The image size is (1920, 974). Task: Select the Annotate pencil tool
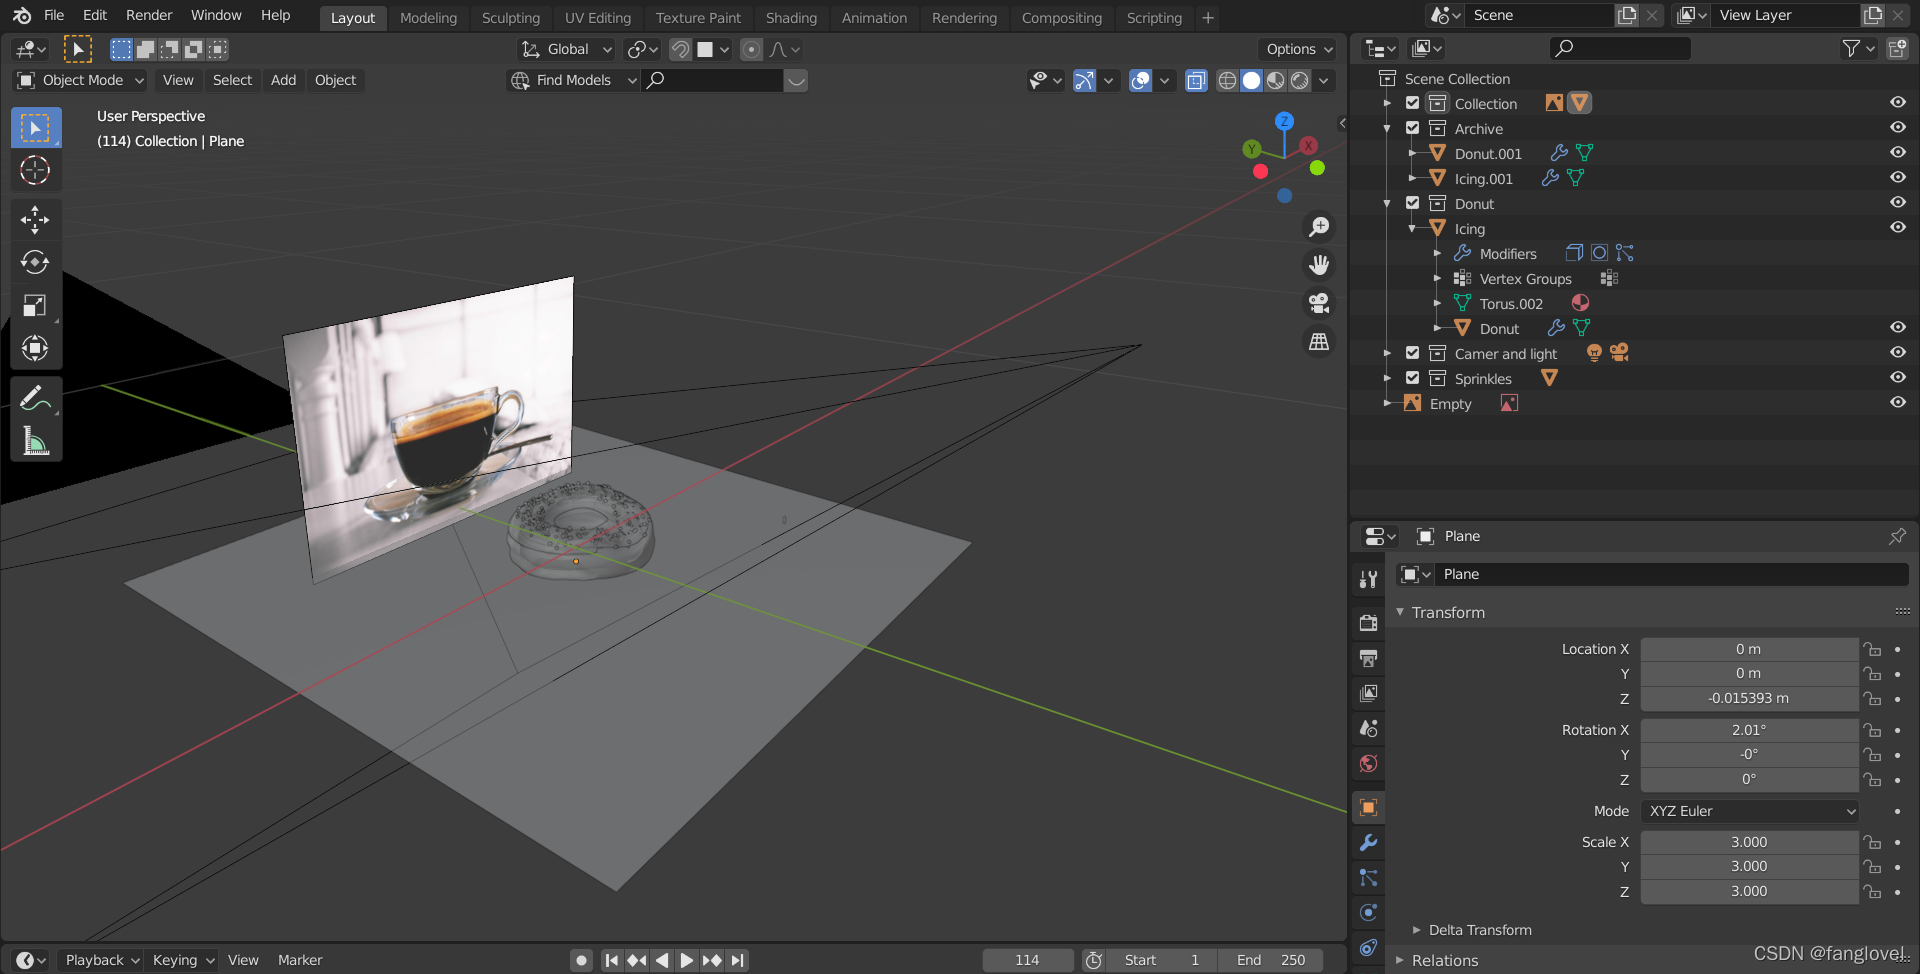(36, 398)
